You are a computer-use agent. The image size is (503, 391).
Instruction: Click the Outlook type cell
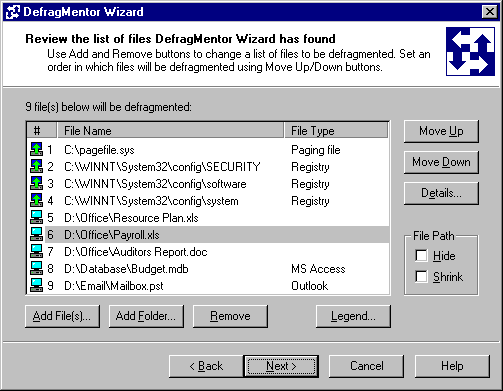click(x=310, y=286)
